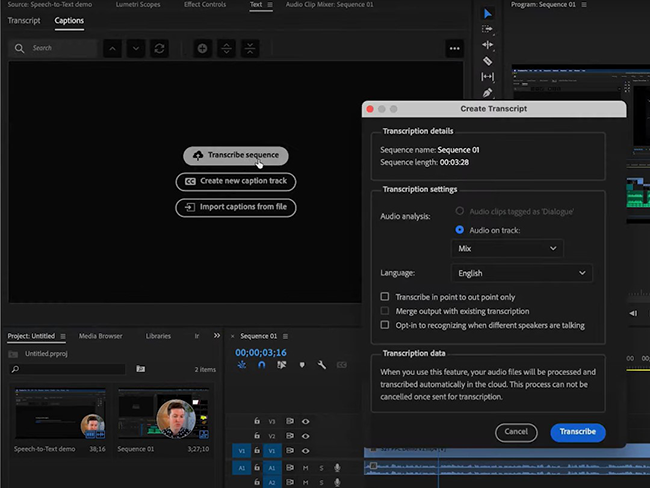The height and width of the screenshot is (488, 650).
Task: Open Program monitor panel menu icon
Action: (x=584, y=5)
